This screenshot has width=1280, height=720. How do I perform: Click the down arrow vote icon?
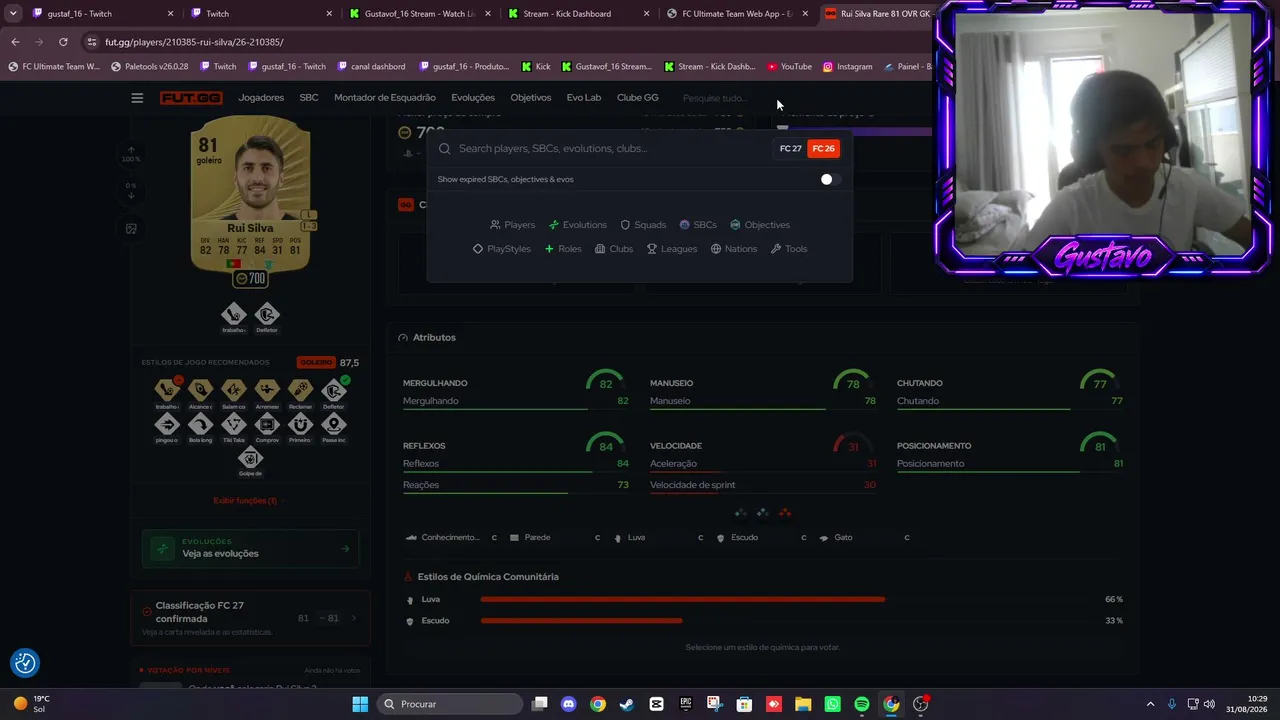131,196
